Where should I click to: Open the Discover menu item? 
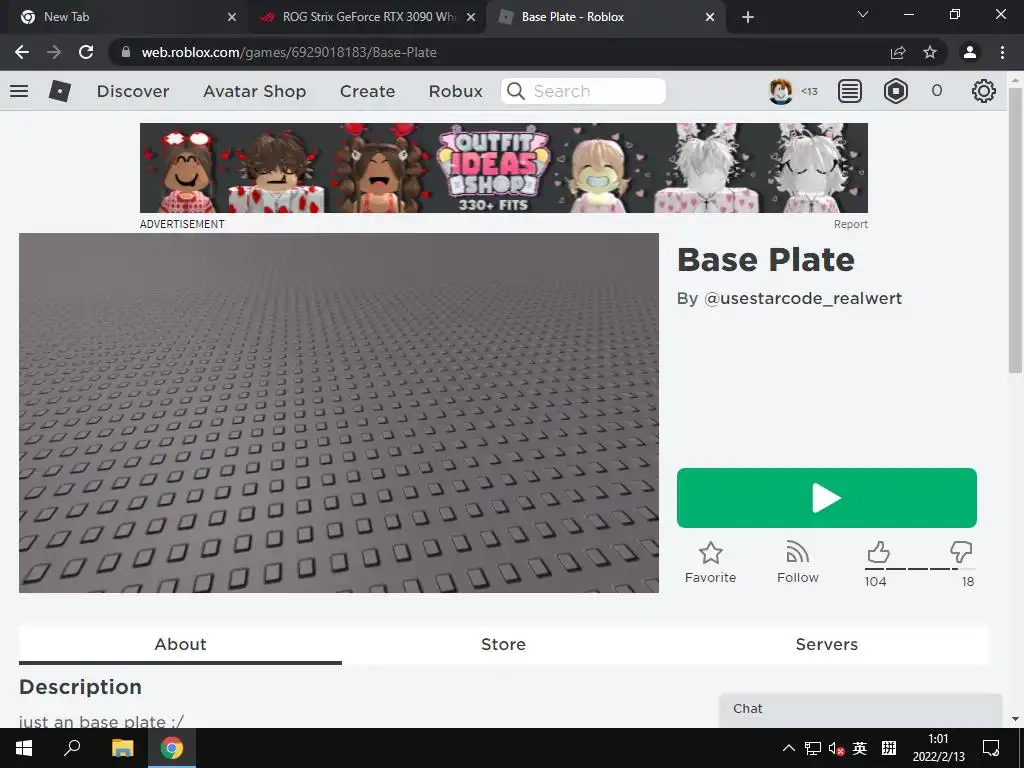pyautogui.click(x=133, y=91)
